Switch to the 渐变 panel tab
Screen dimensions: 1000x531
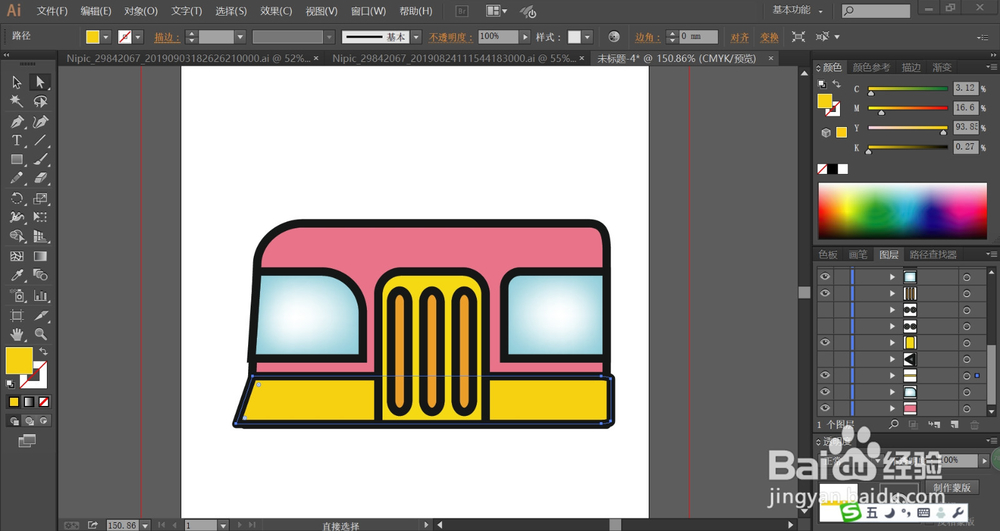point(942,67)
